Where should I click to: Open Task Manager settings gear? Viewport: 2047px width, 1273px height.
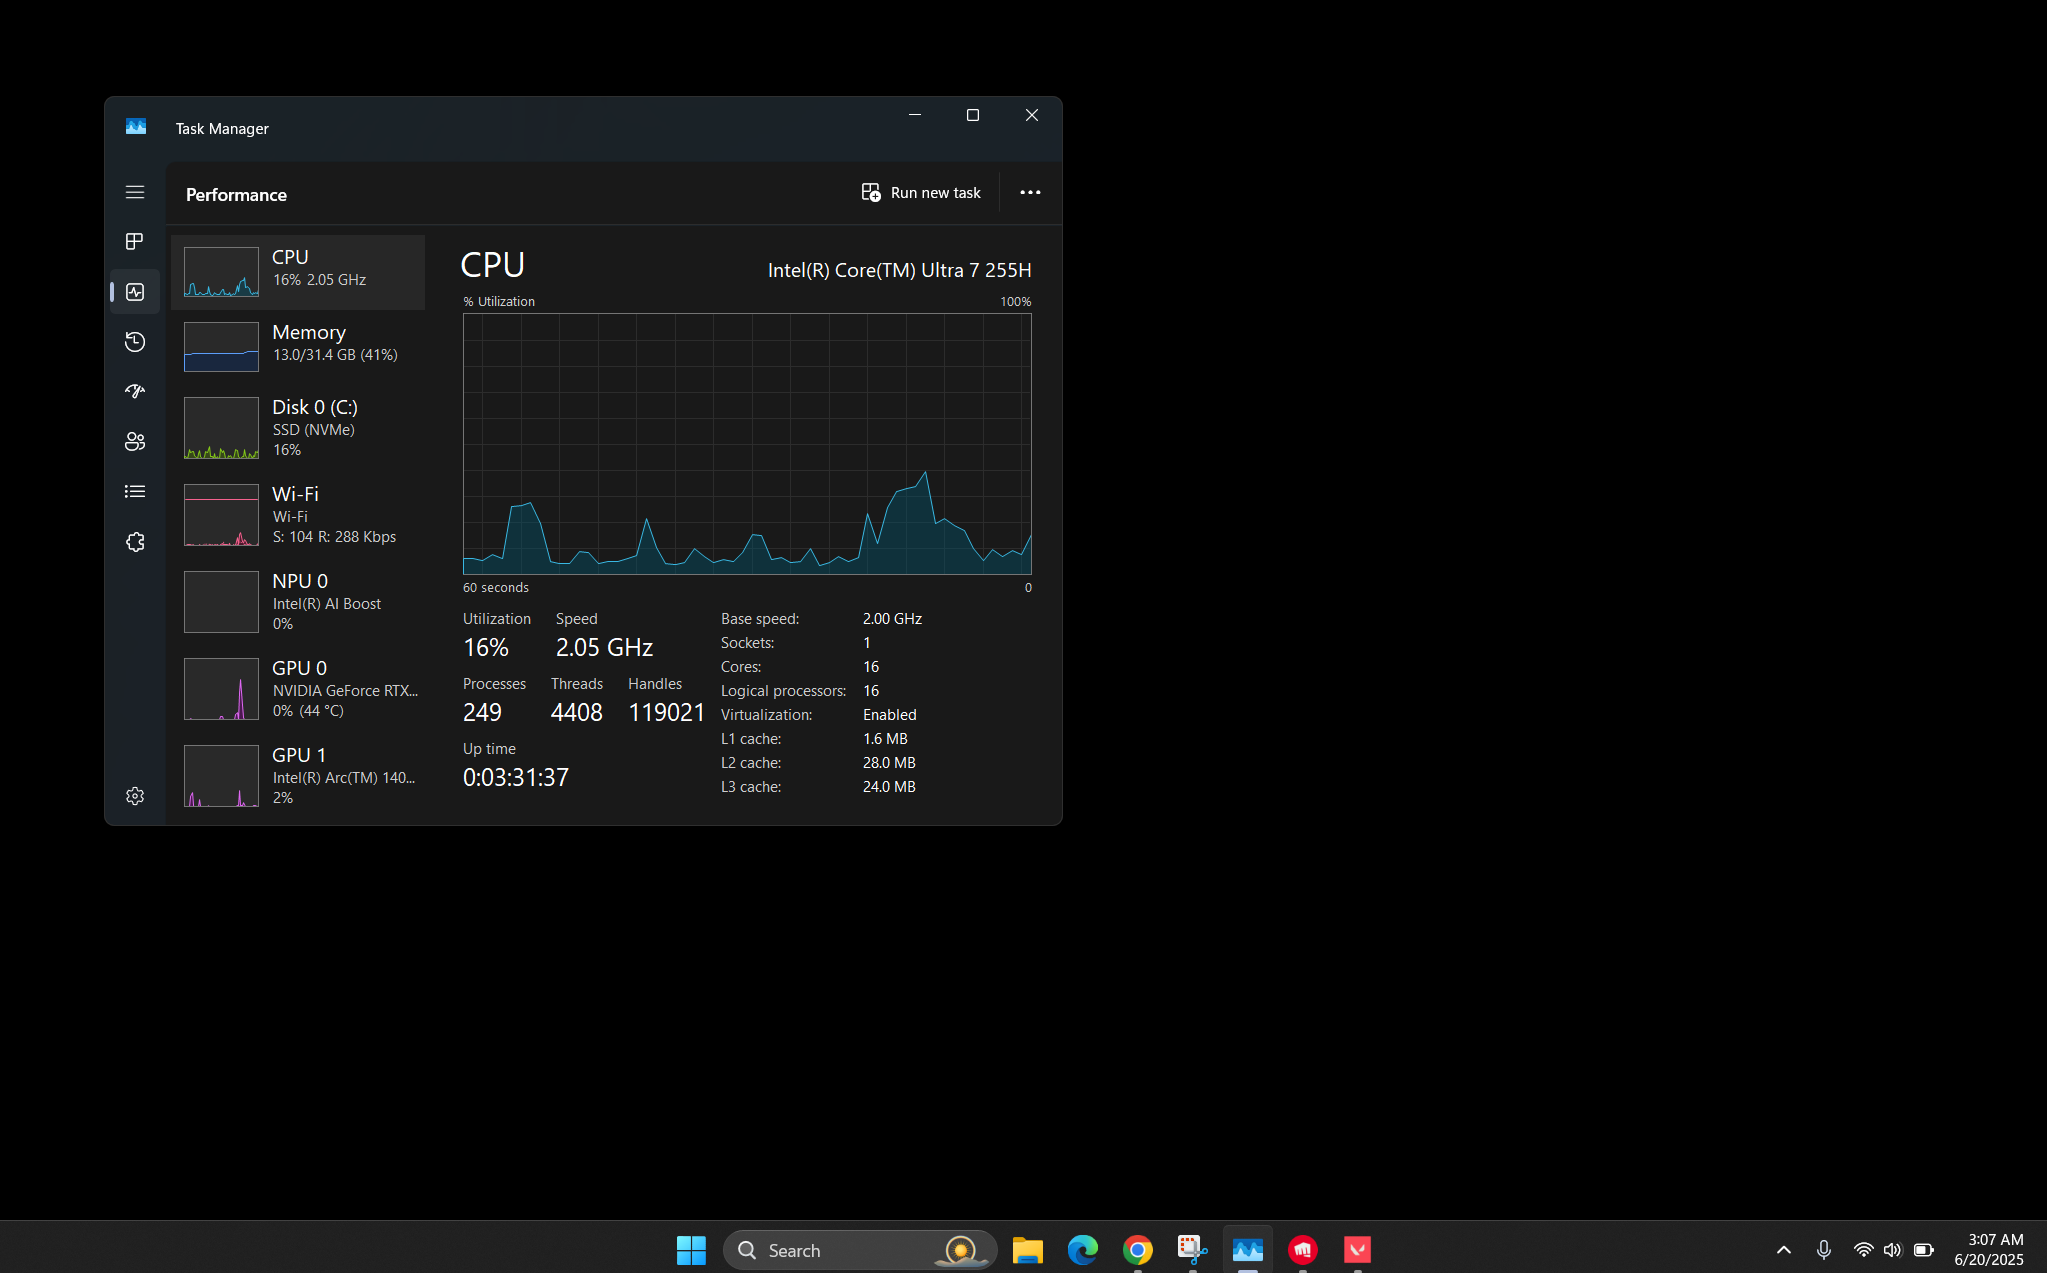click(135, 796)
